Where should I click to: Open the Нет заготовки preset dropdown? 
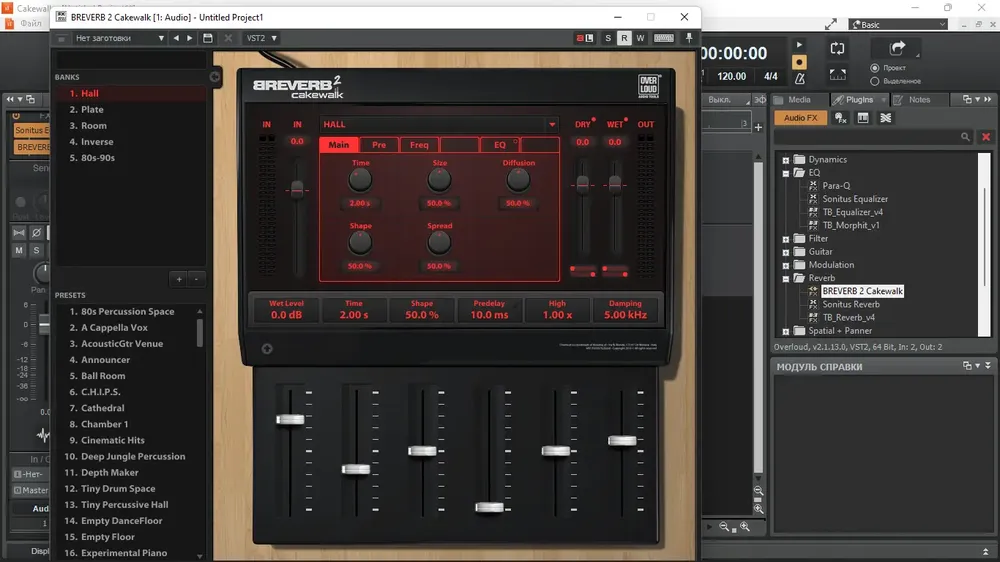pyautogui.click(x=119, y=38)
